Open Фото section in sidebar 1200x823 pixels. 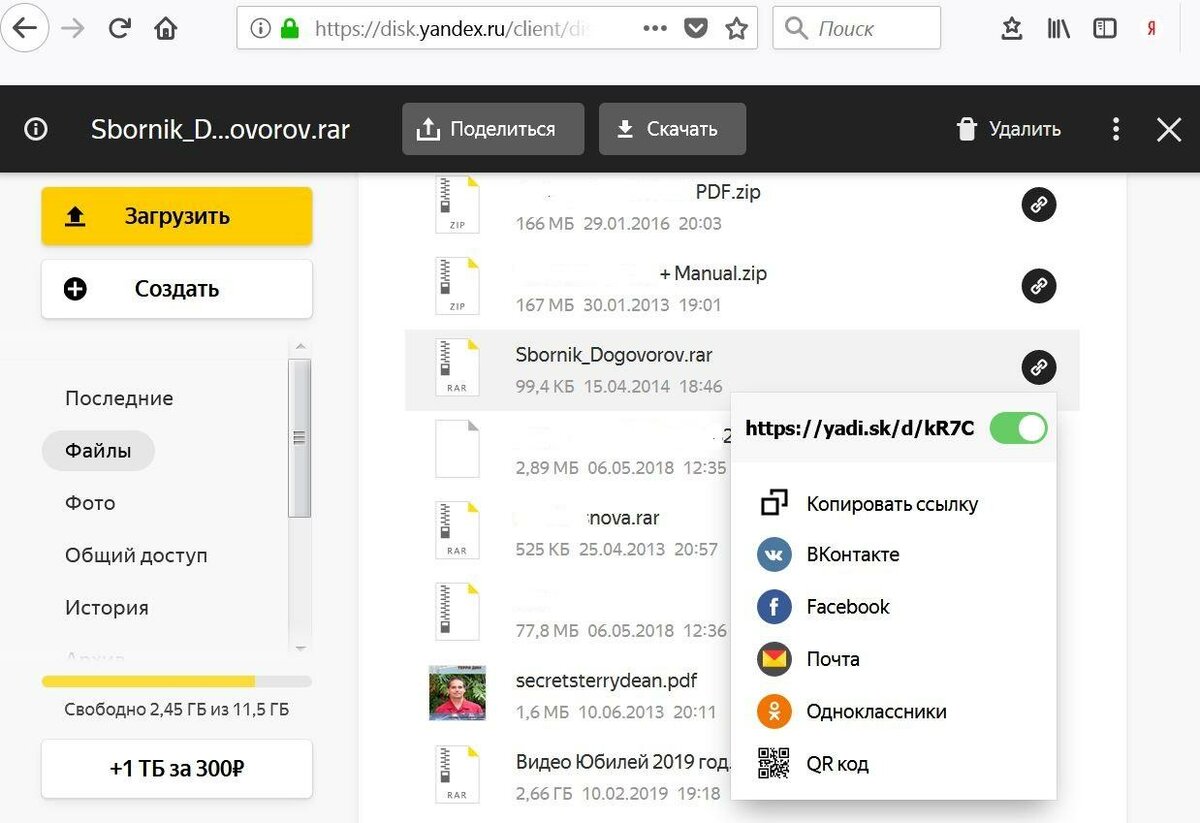coord(90,503)
